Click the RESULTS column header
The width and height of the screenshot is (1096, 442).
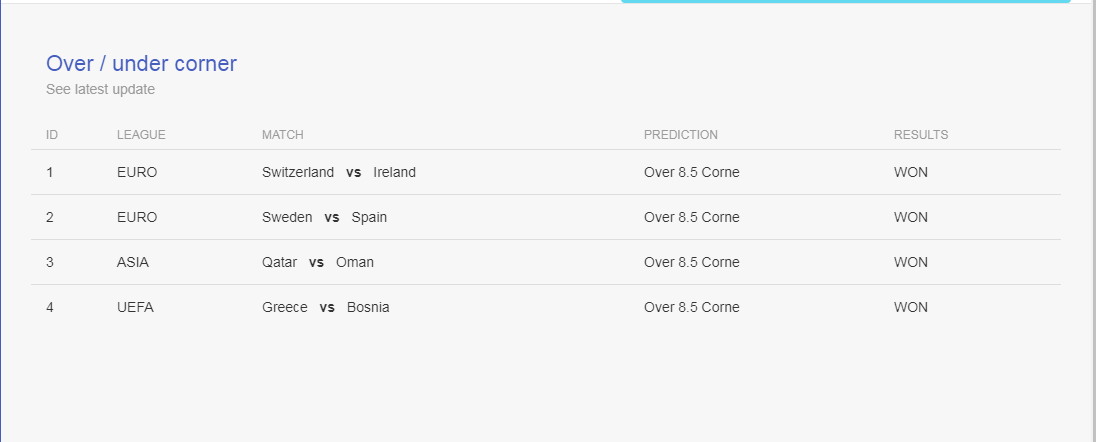click(921, 135)
